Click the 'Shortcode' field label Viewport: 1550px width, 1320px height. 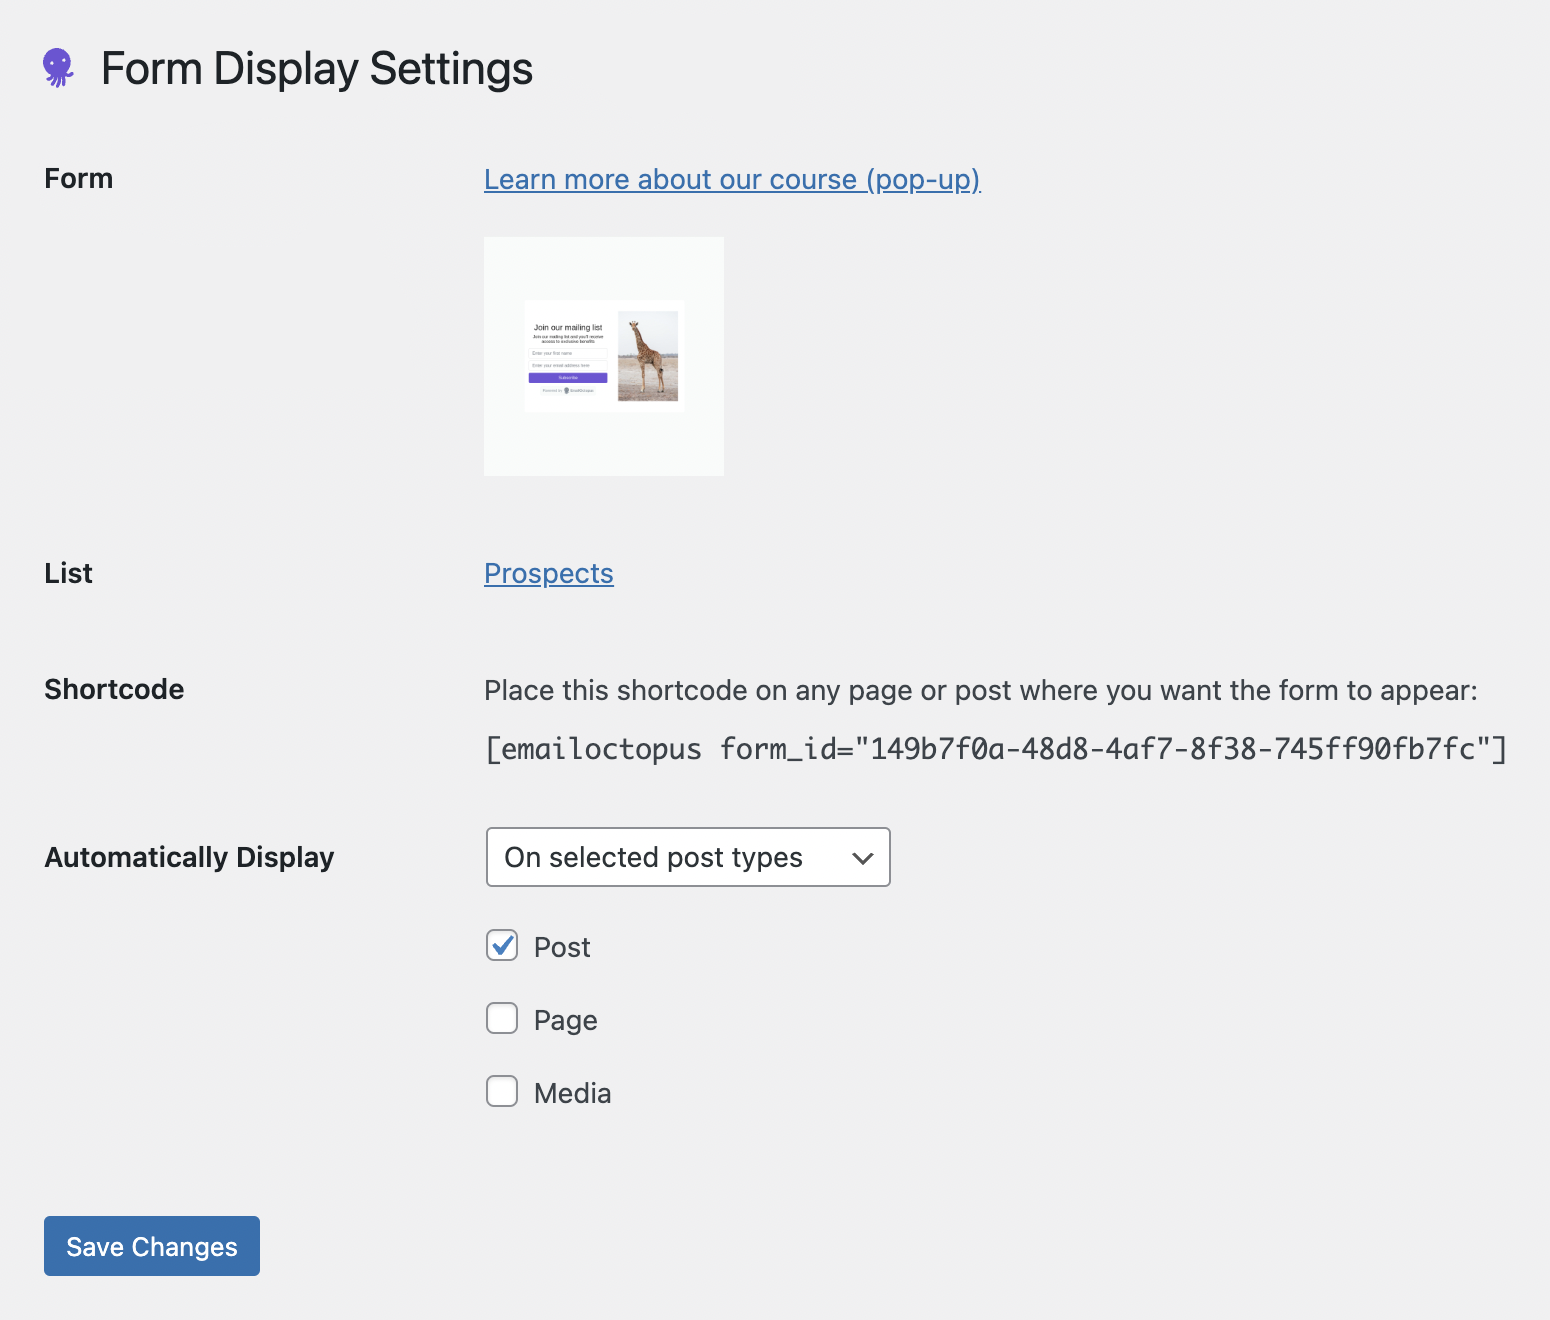[114, 690]
